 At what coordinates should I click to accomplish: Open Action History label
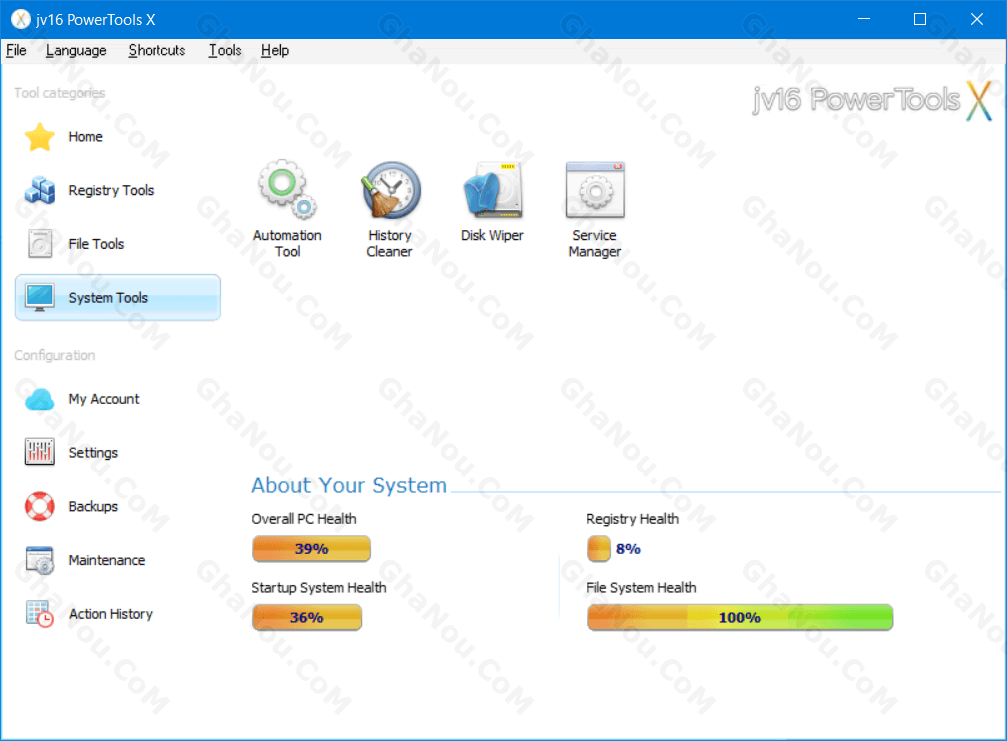coord(111,615)
